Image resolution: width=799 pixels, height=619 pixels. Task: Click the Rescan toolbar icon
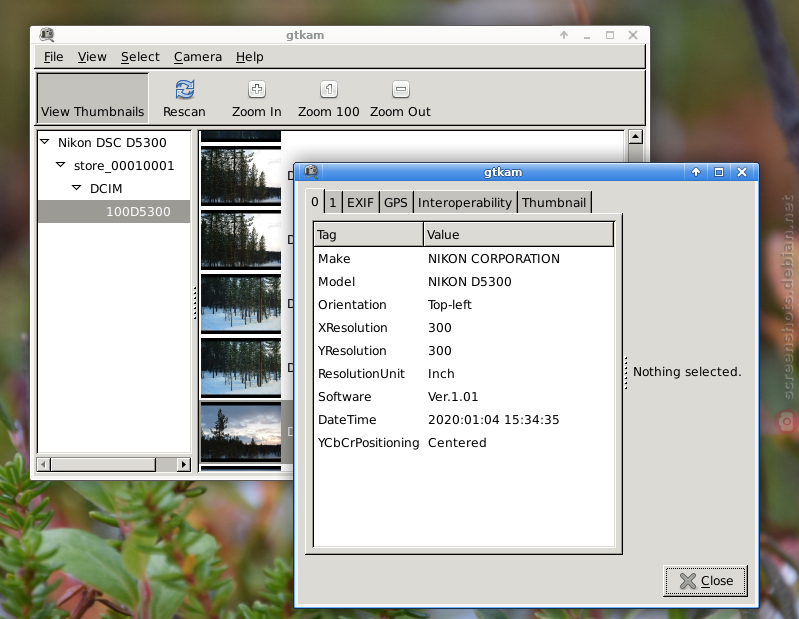click(x=184, y=89)
